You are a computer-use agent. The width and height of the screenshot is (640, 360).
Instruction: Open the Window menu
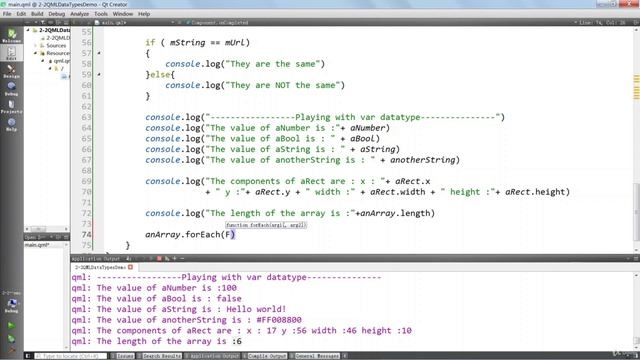pos(123,14)
